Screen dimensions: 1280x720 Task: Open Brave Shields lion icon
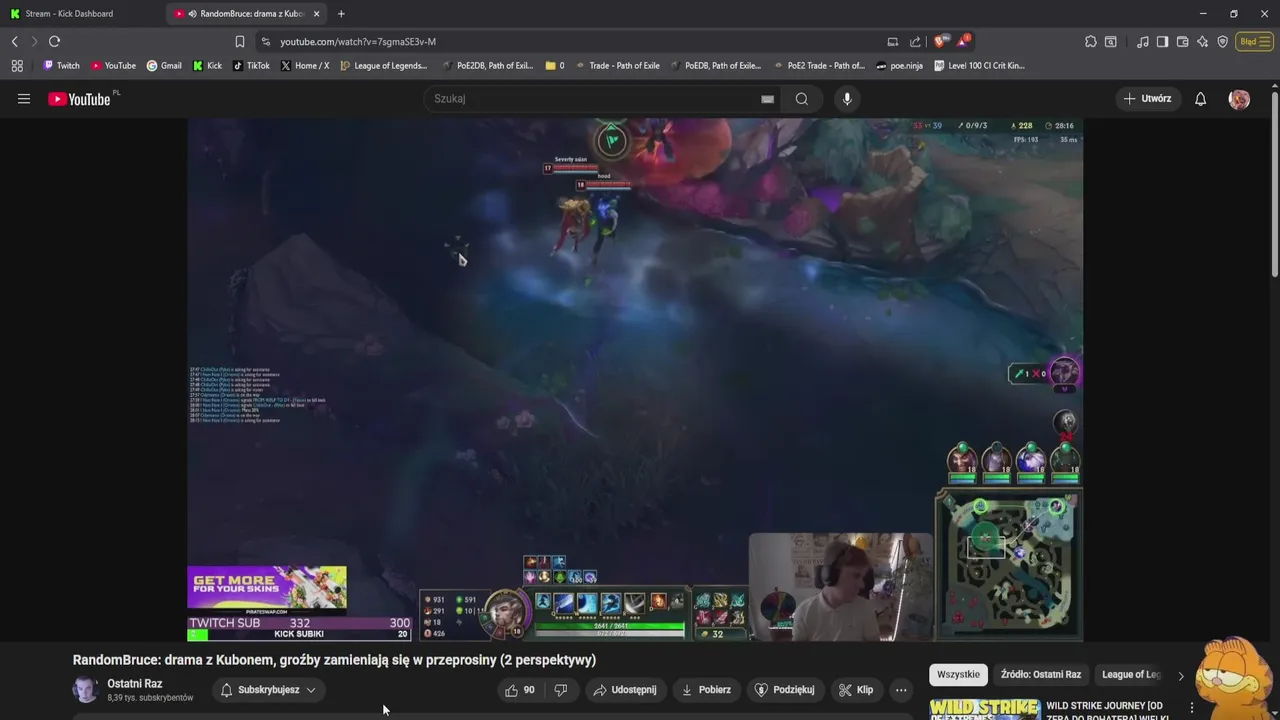(939, 42)
